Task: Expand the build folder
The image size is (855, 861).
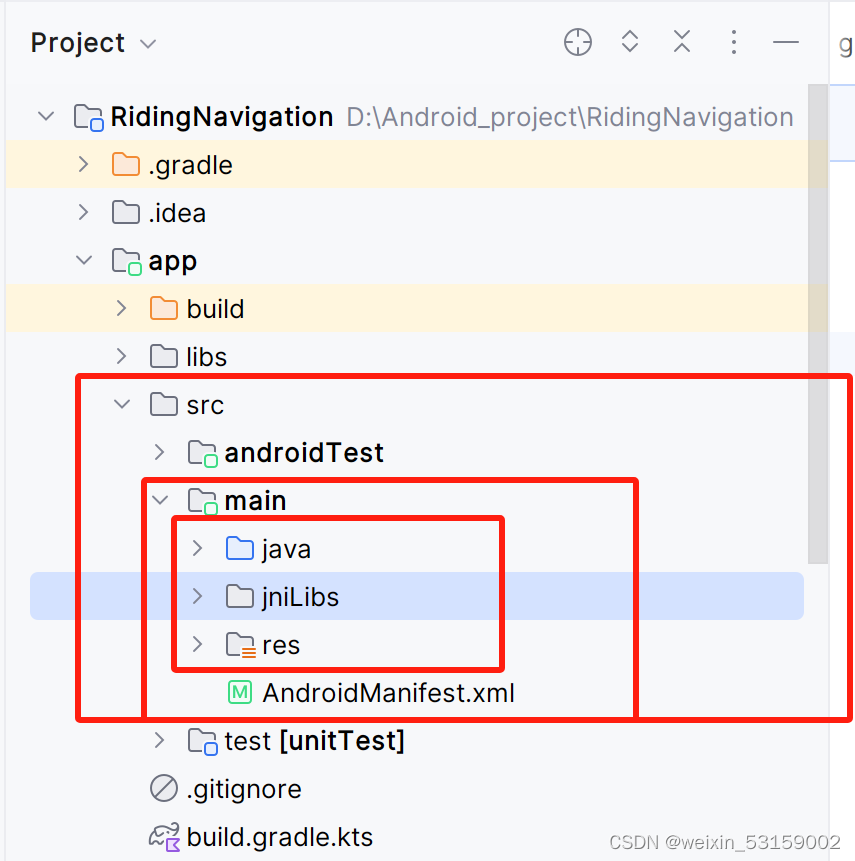Action: (x=121, y=308)
